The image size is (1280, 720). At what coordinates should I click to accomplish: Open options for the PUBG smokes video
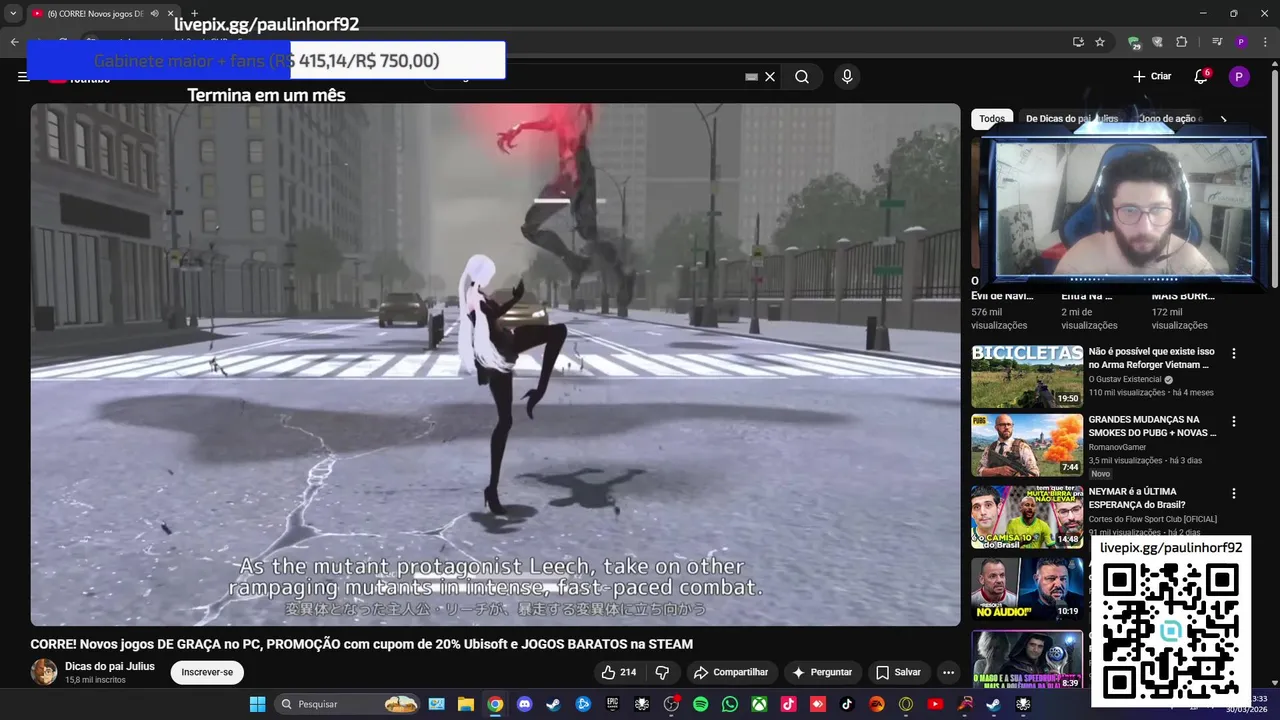[1234, 421]
